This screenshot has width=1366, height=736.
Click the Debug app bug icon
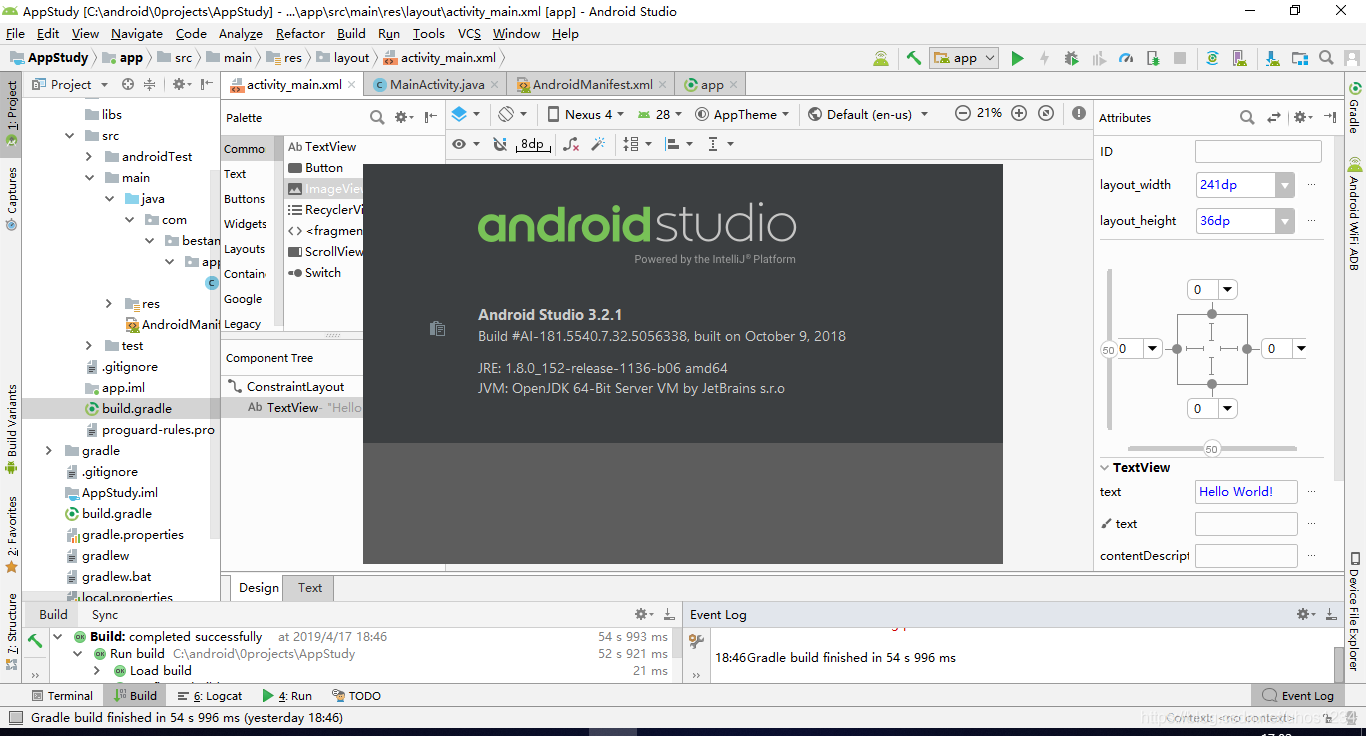1071,58
